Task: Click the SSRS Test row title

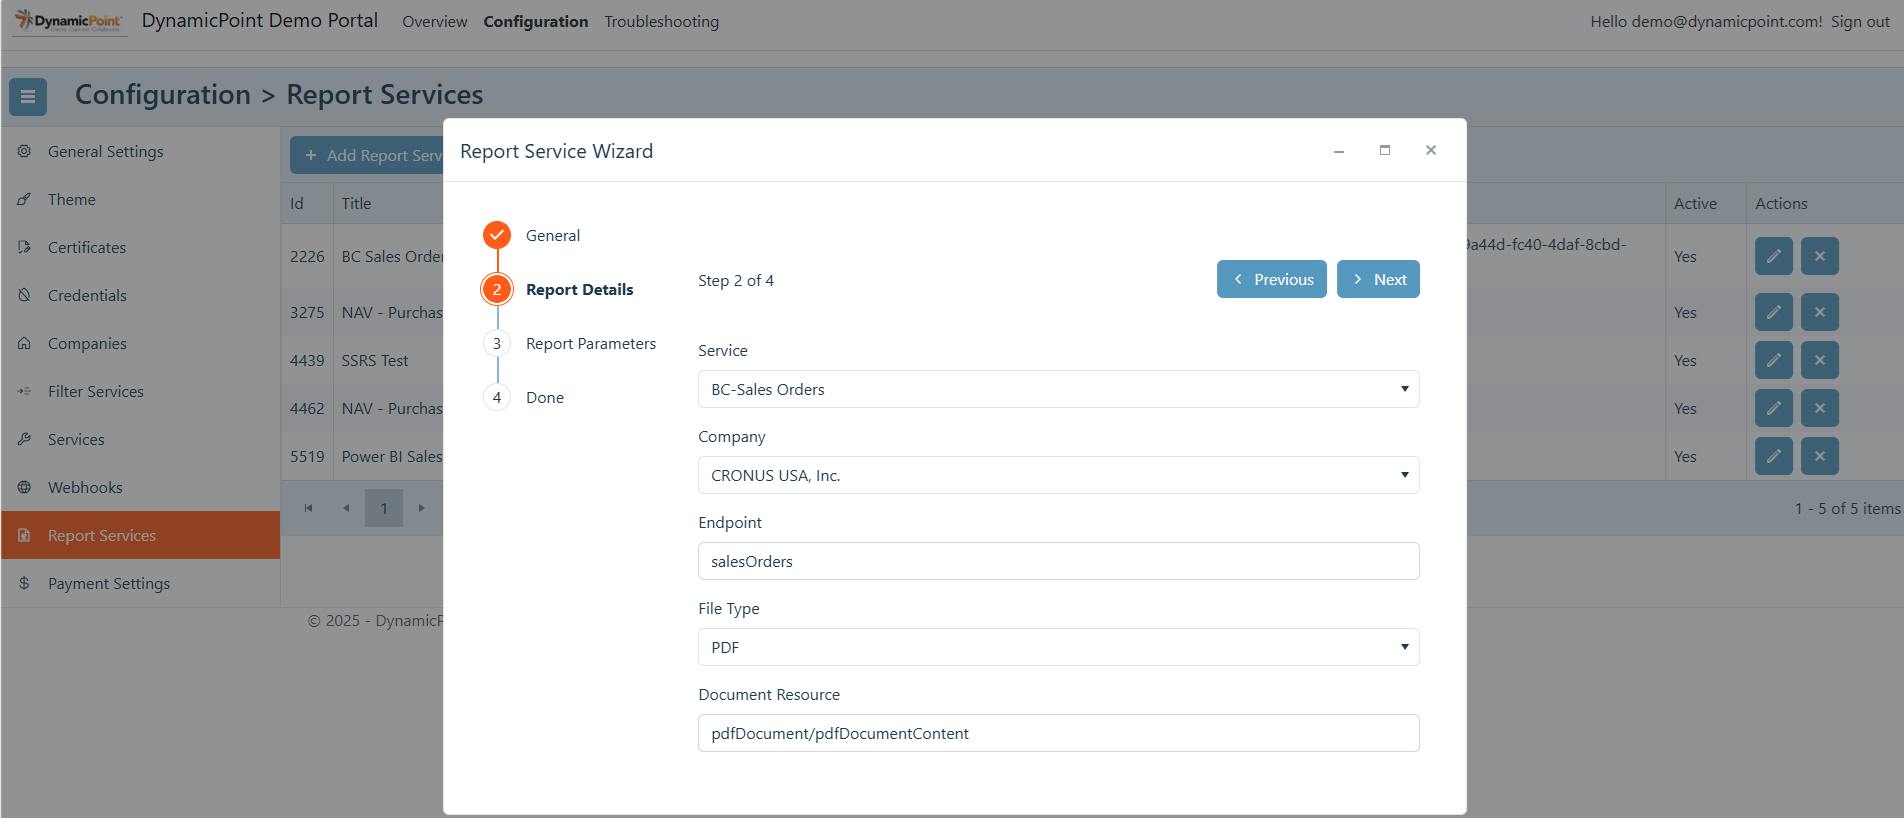Action: [x=375, y=360]
